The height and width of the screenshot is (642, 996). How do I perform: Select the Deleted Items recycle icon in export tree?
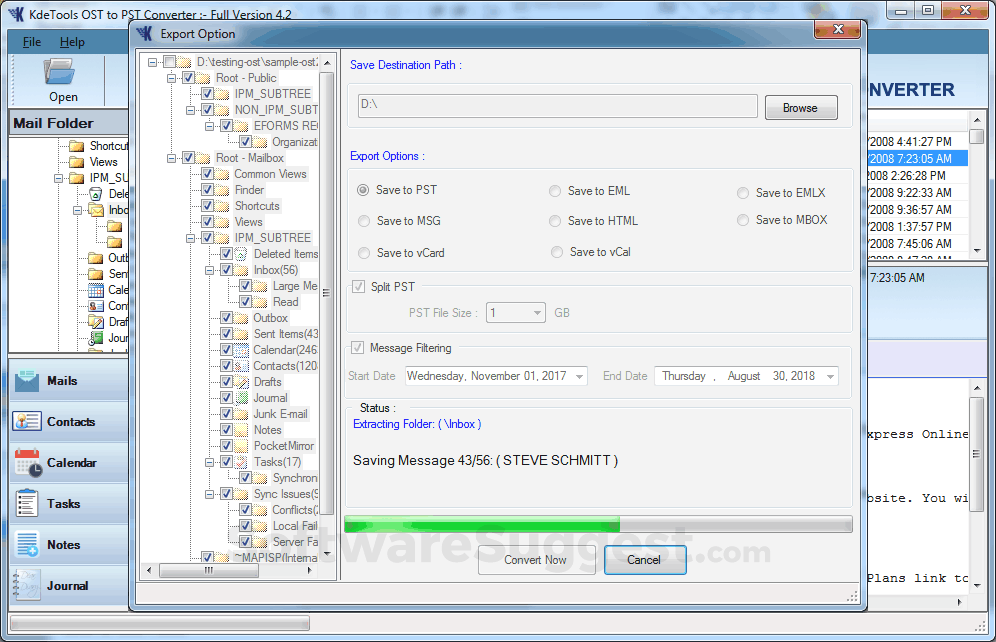(241, 254)
